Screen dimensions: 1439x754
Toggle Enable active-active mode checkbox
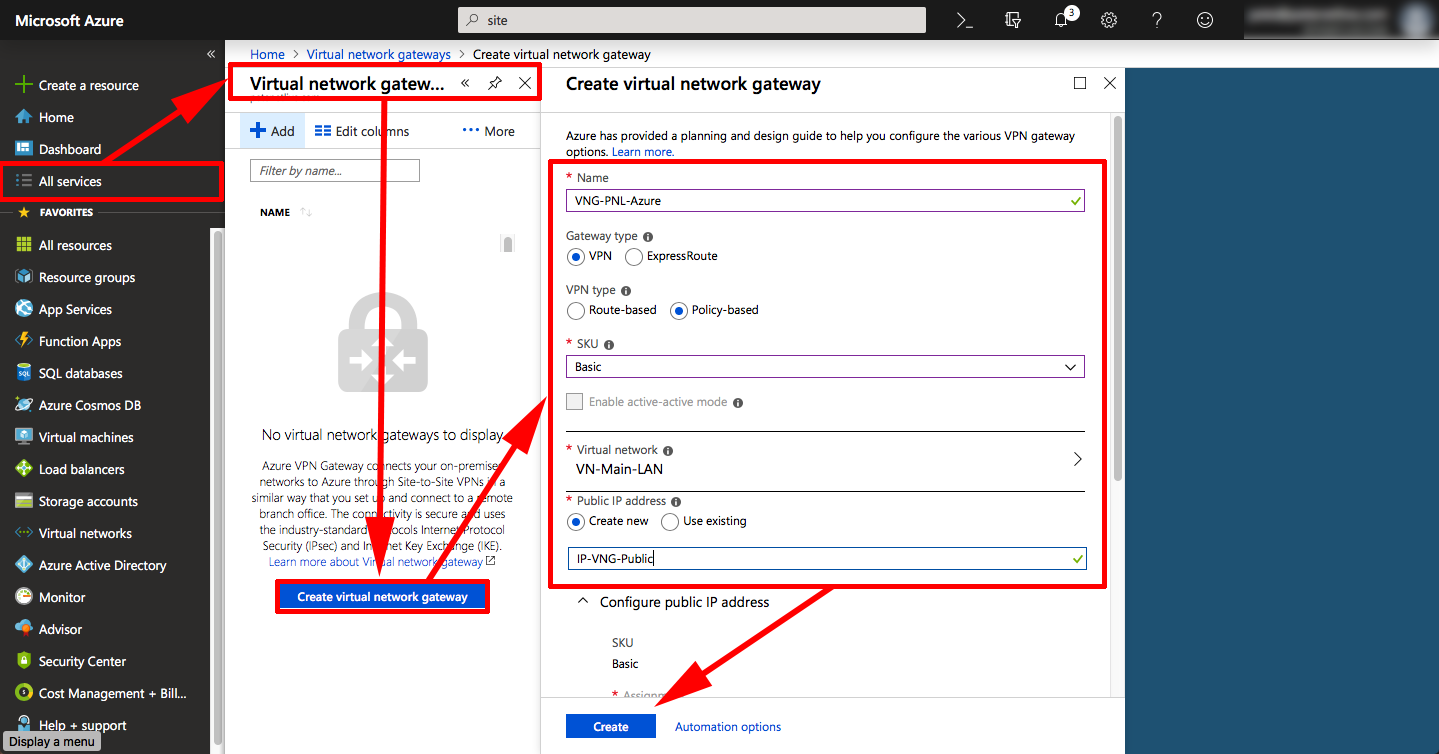[574, 402]
